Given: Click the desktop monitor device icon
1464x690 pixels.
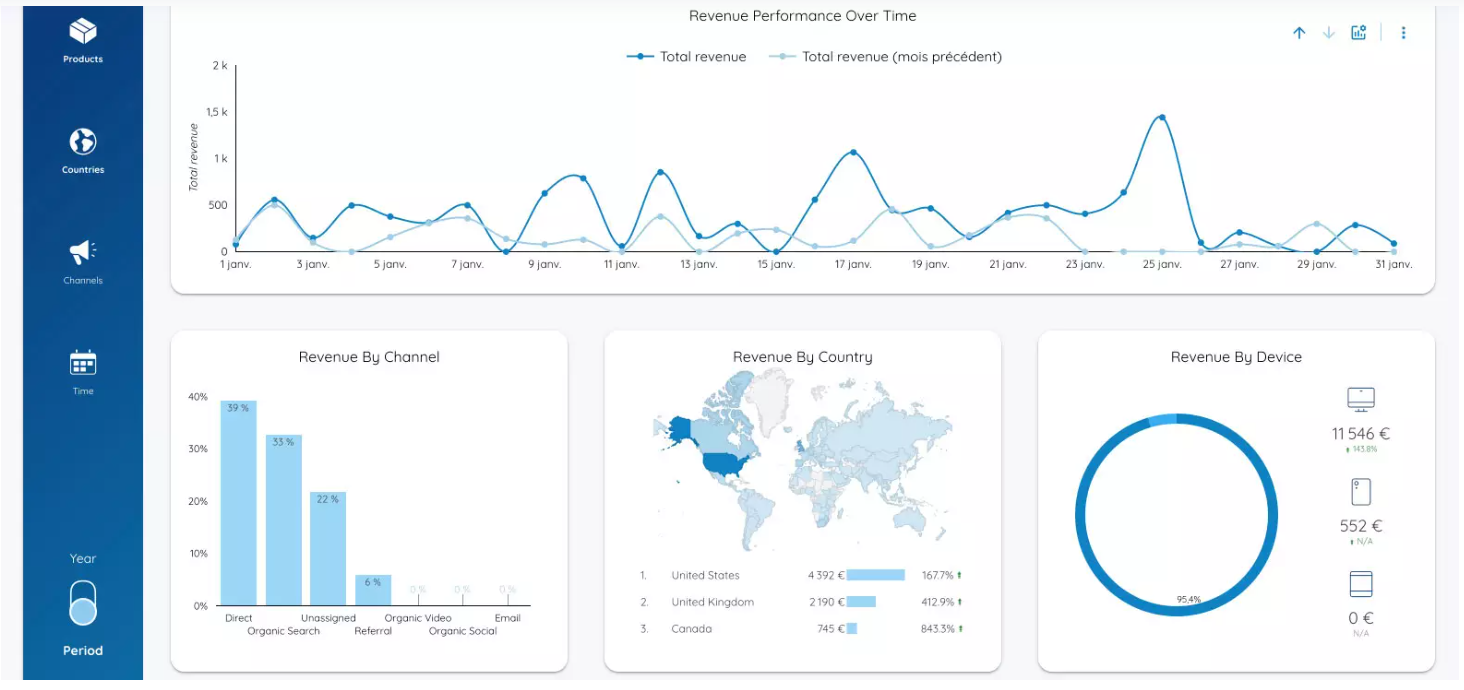Looking at the screenshot, I should (x=1361, y=399).
